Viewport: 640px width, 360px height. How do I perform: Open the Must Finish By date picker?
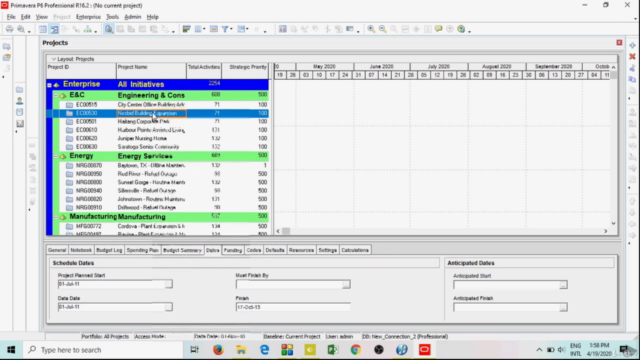click(x=346, y=284)
